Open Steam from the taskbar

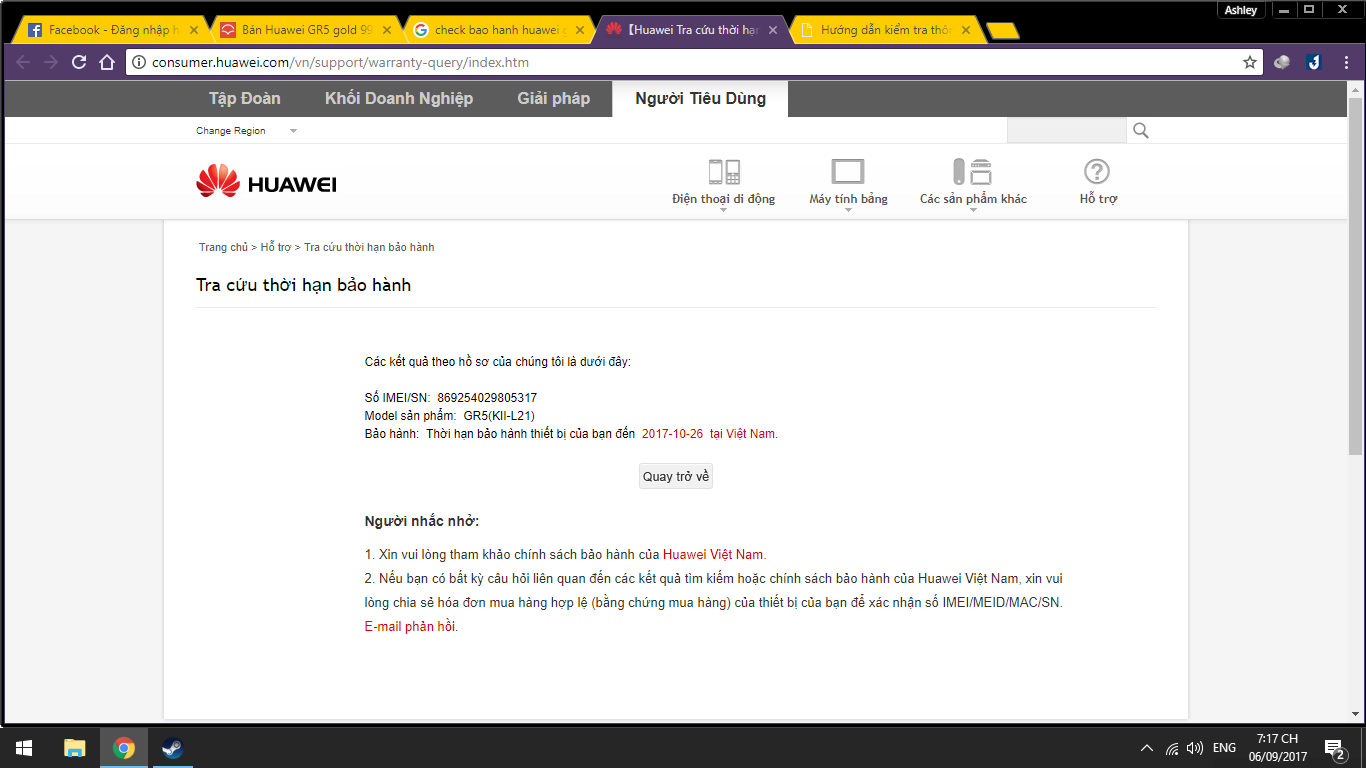point(173,747)
